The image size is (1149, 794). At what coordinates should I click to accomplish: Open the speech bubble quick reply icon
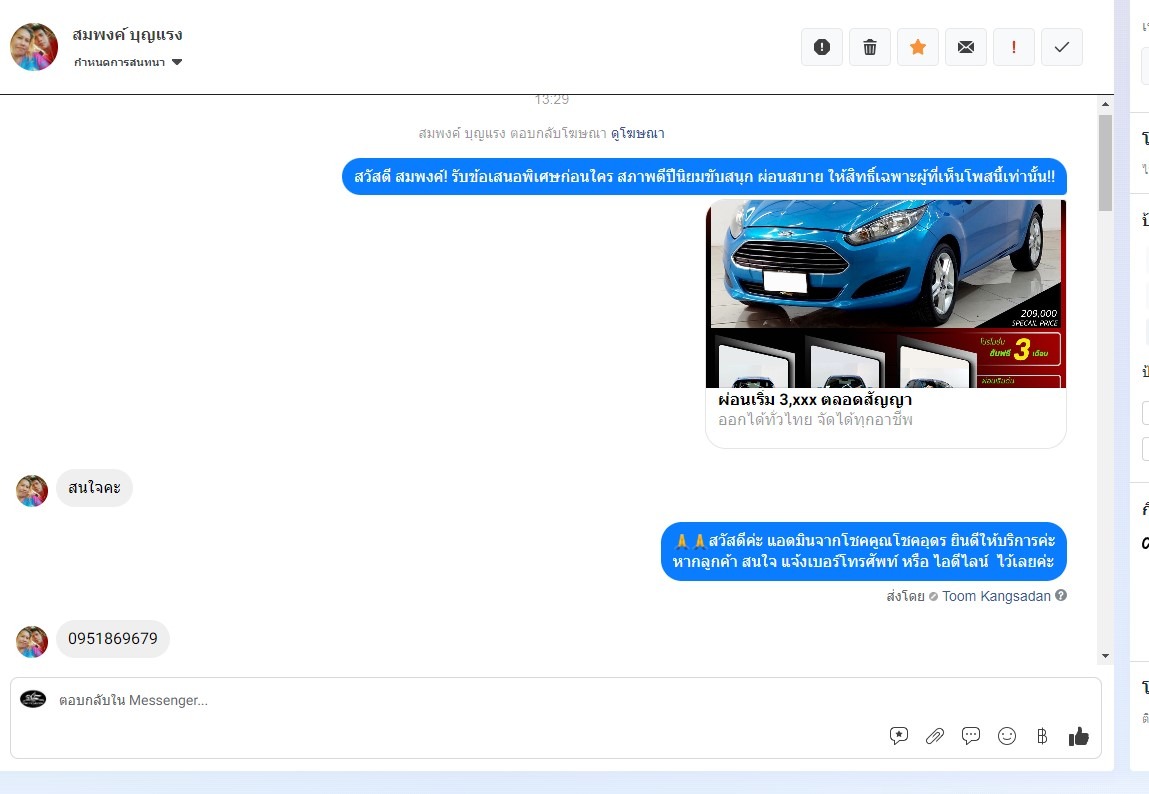click(970, 735)
